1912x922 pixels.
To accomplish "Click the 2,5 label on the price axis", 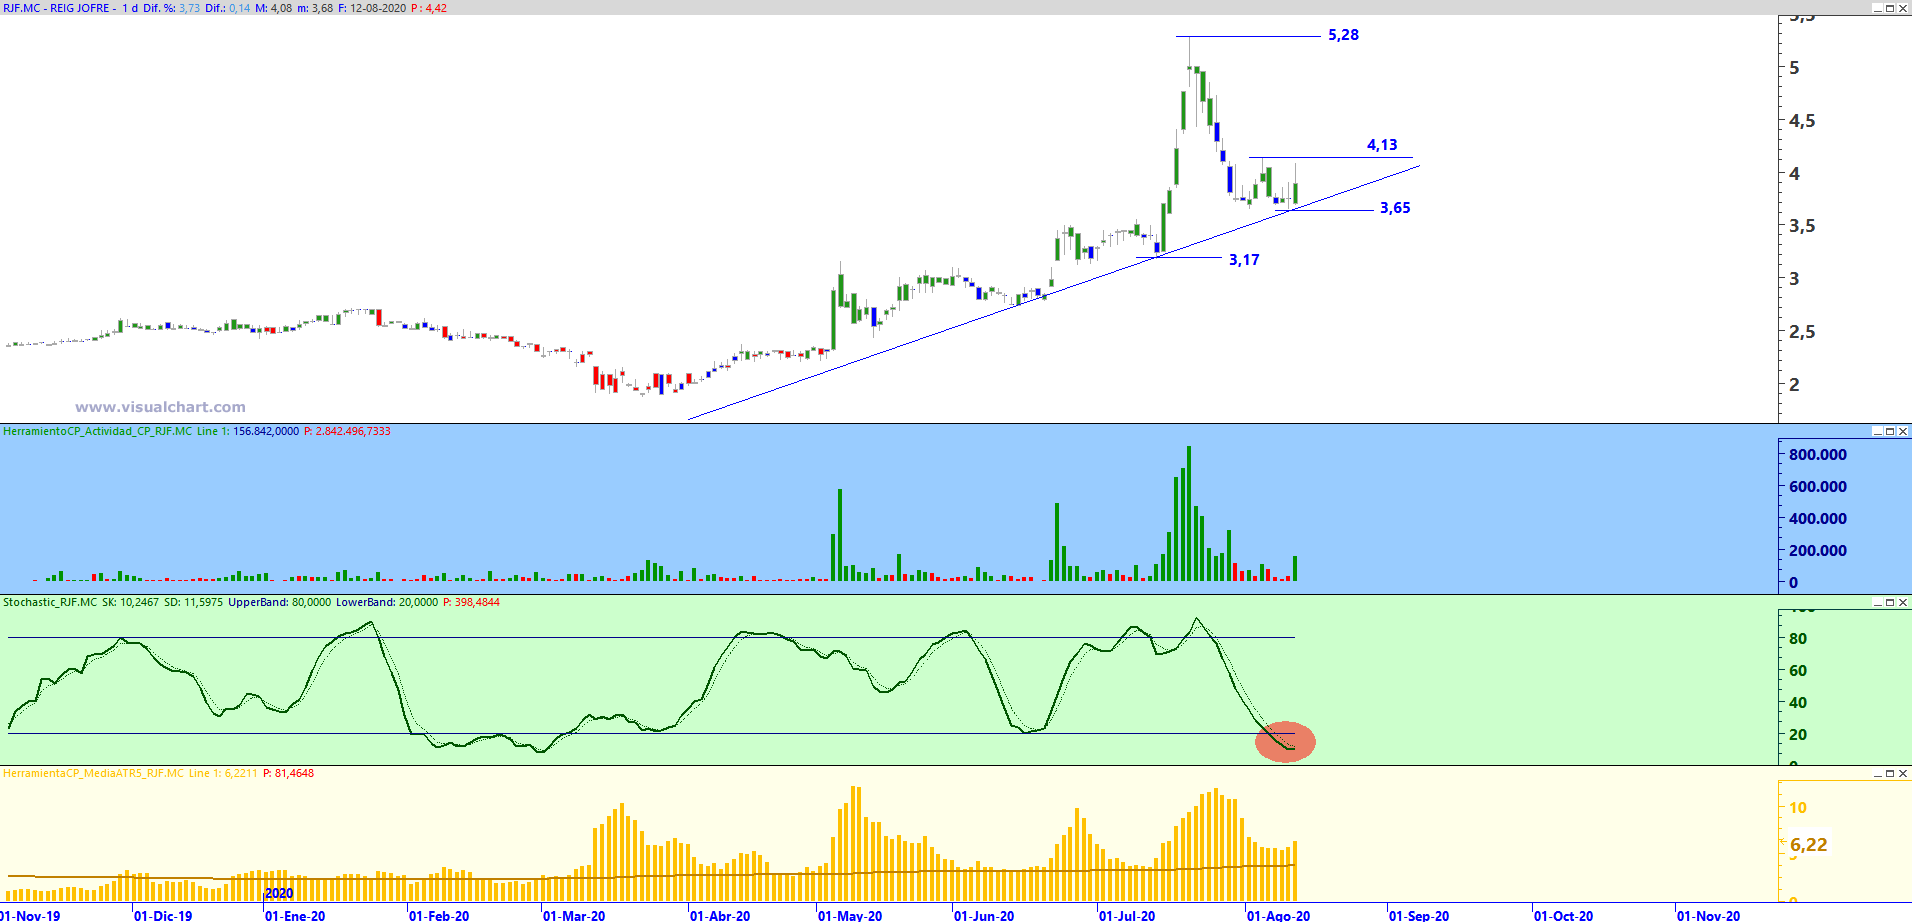I will [1802, 332].
